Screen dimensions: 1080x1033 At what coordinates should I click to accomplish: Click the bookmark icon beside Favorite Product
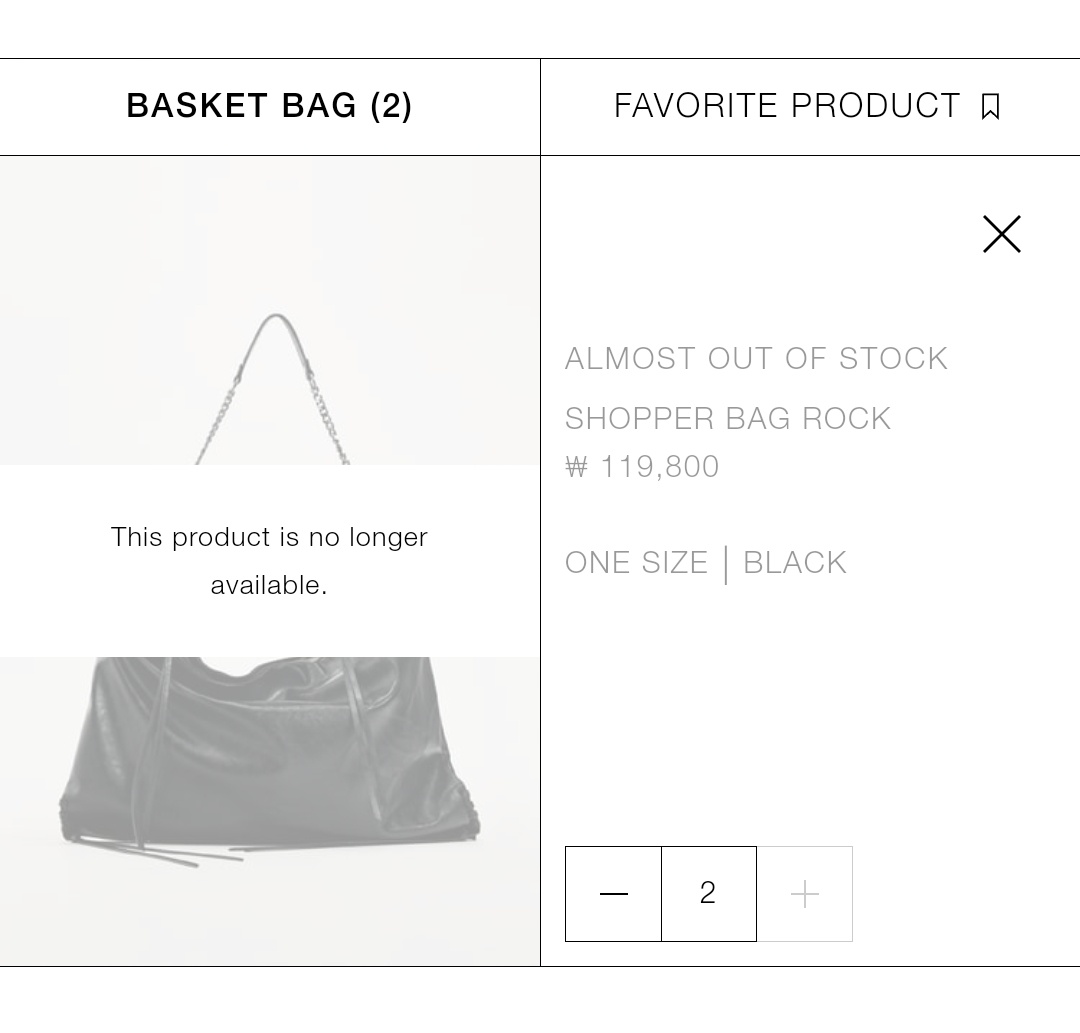[x=990, y=107]
